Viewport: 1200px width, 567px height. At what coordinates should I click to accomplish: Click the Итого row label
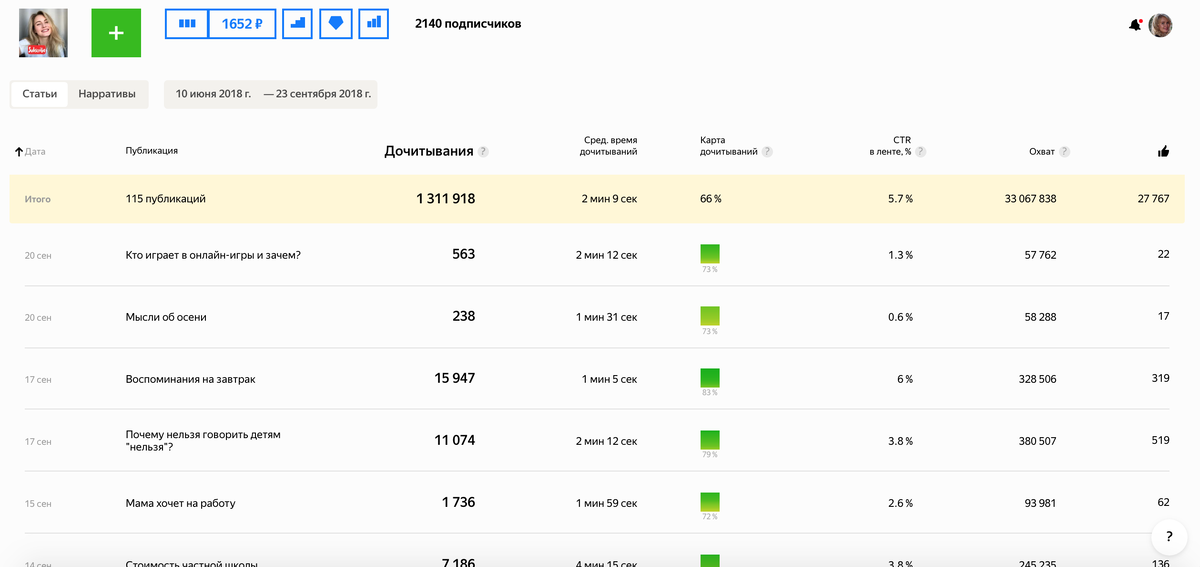(37, 200)
